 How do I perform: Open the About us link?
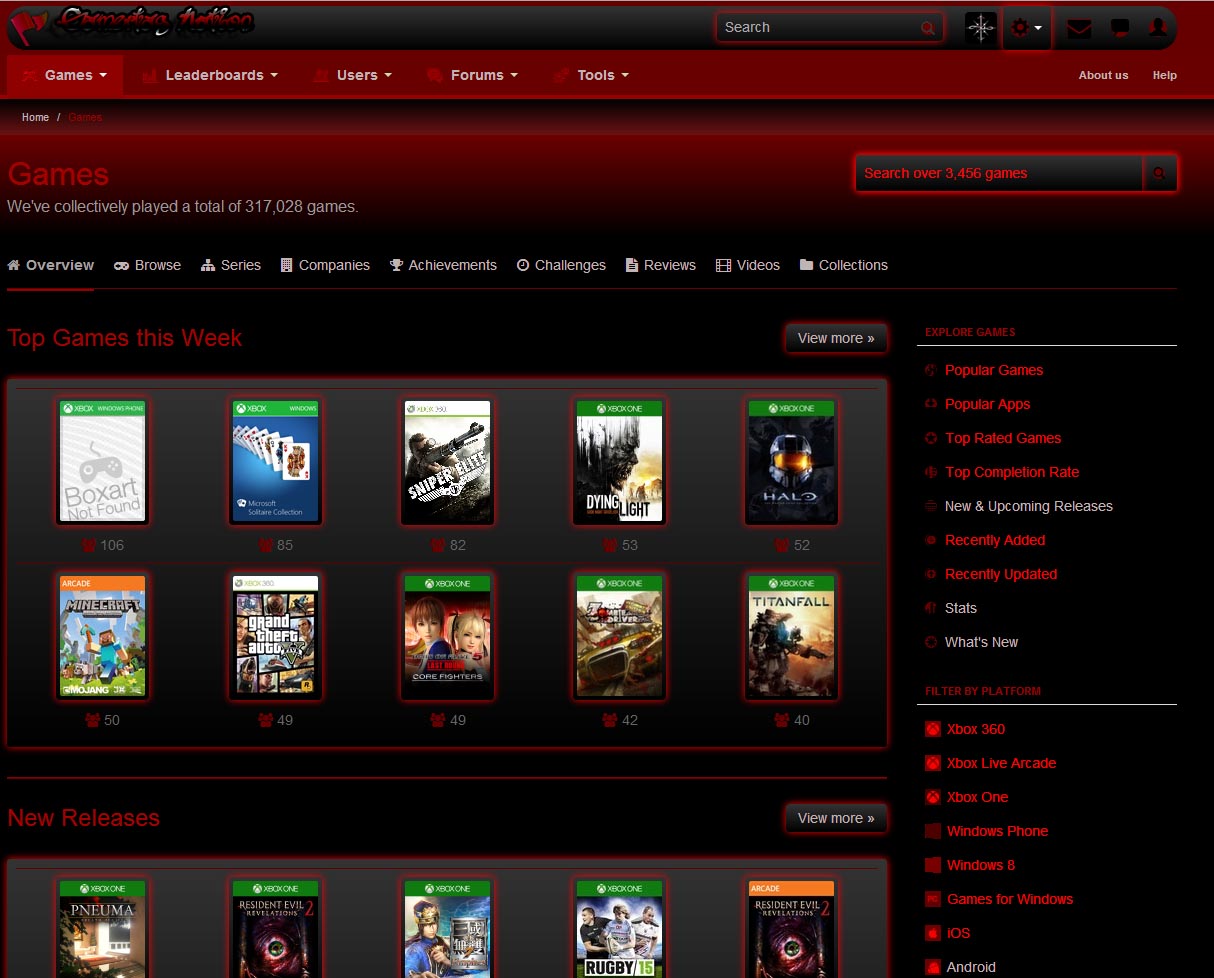[x=1103, y=75]
